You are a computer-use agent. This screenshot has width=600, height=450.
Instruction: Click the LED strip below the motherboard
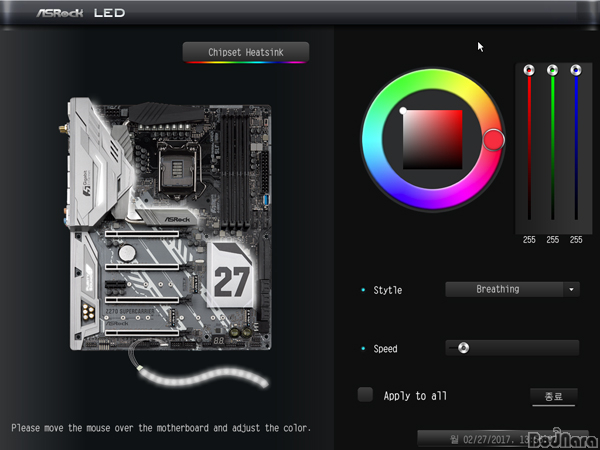(x=203, y=377)
